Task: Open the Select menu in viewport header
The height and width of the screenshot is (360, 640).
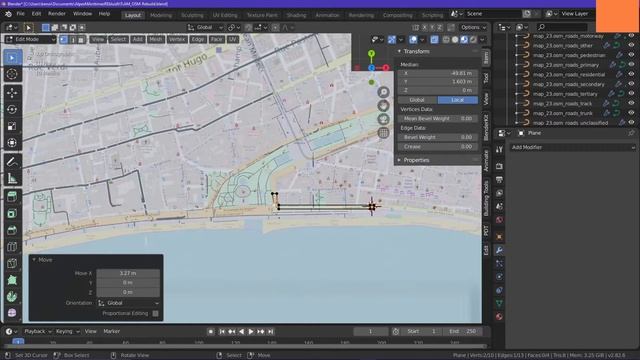Action: point(118,40)
